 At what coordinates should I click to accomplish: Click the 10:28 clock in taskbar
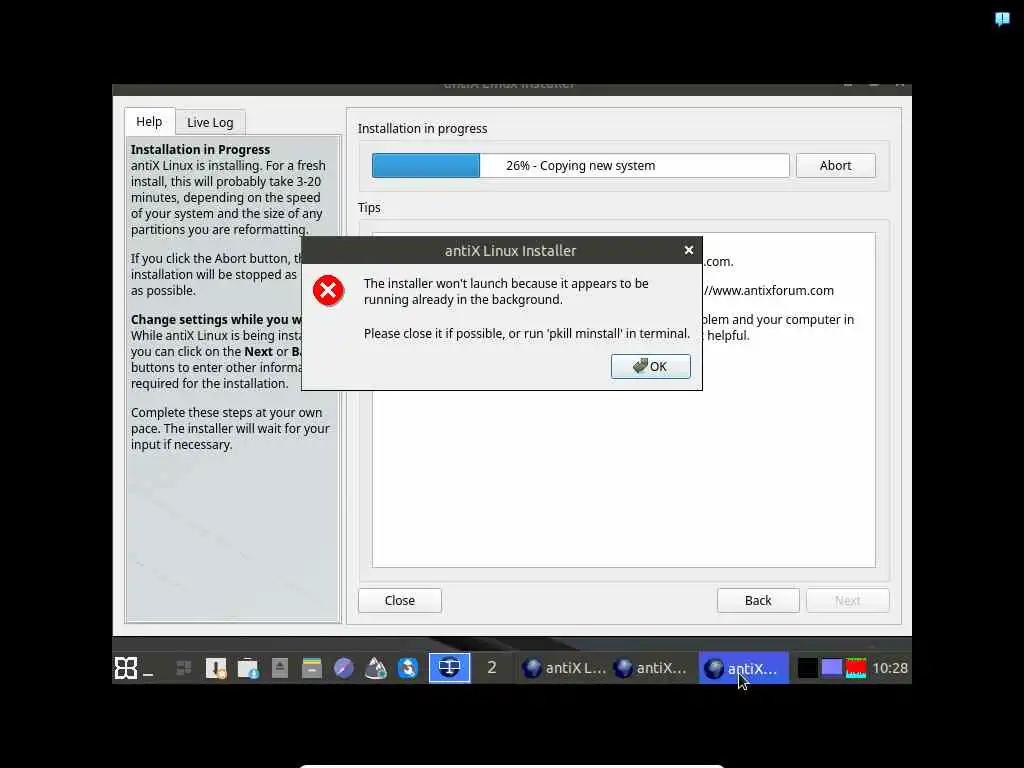click(x=890, y=667)
